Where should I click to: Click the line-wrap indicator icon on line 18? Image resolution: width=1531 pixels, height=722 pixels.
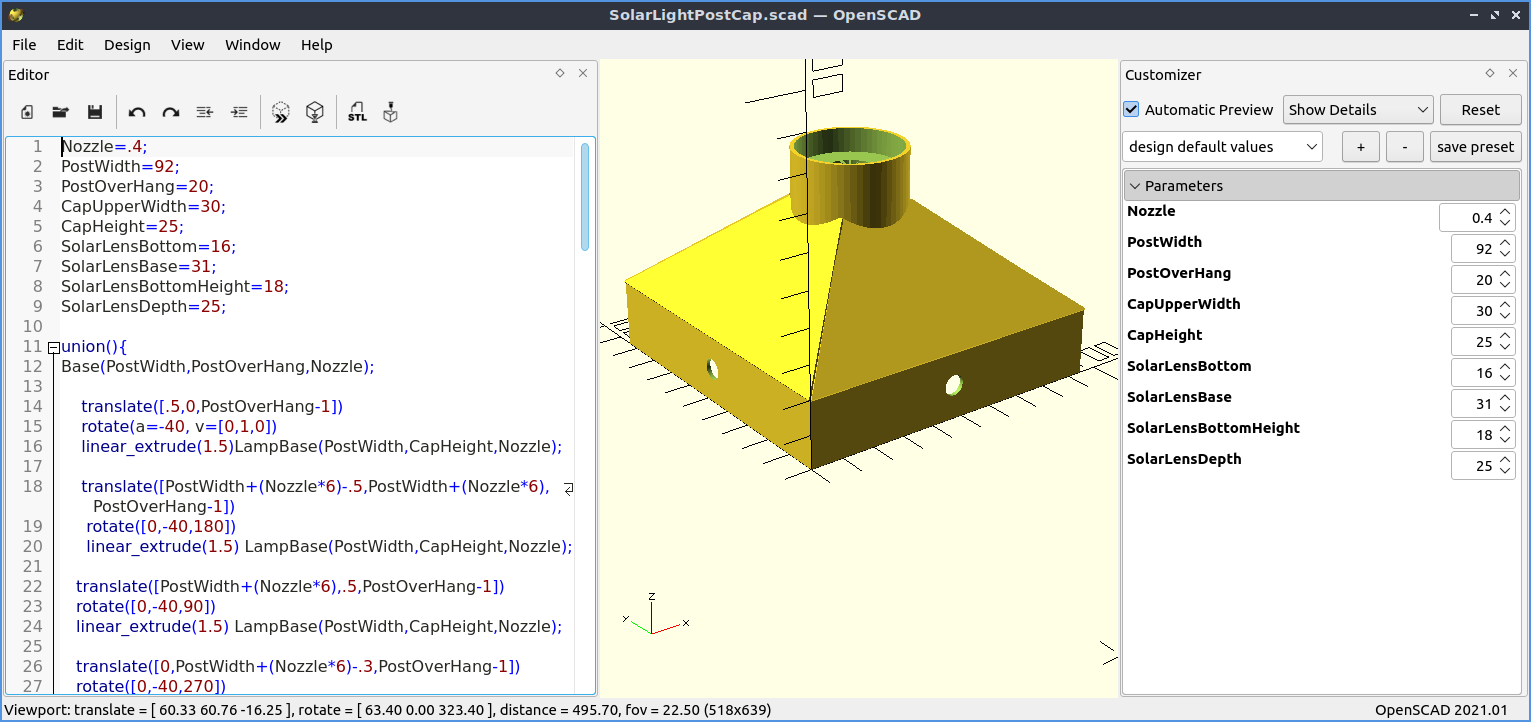click(569, 488)
